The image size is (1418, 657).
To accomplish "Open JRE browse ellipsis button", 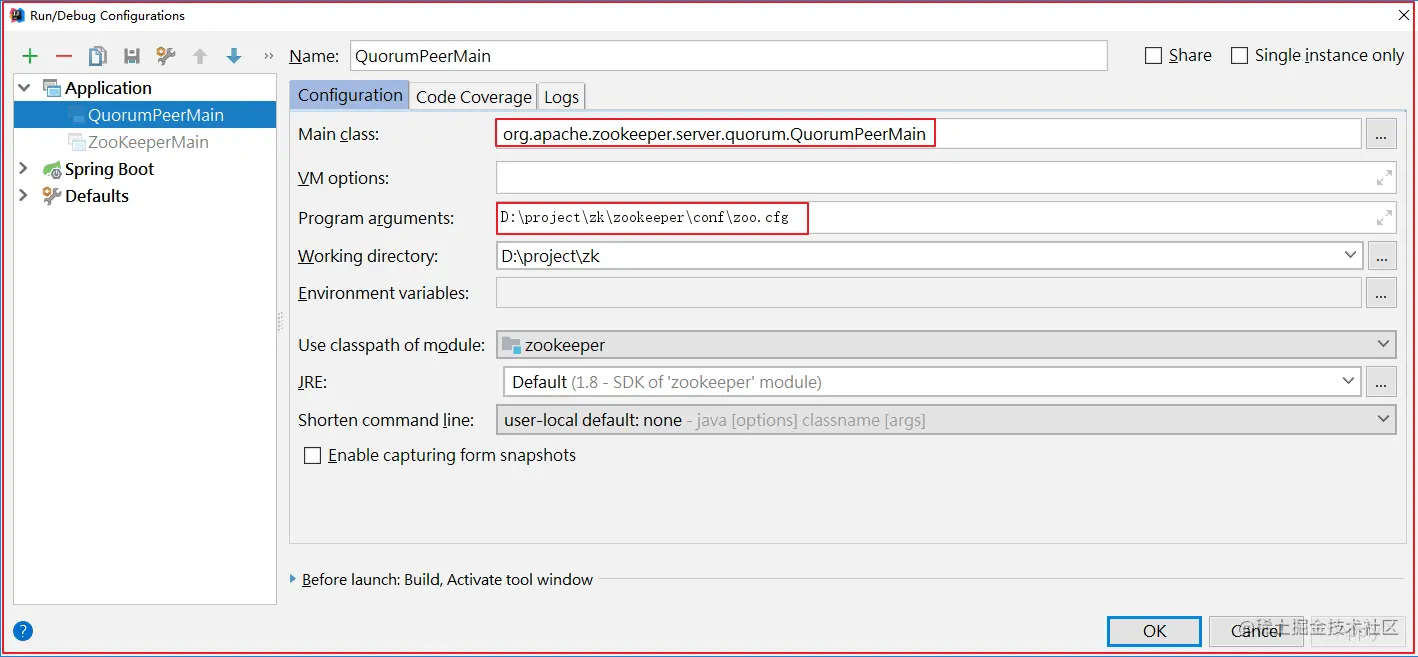I will click(x=1381, y=382).
